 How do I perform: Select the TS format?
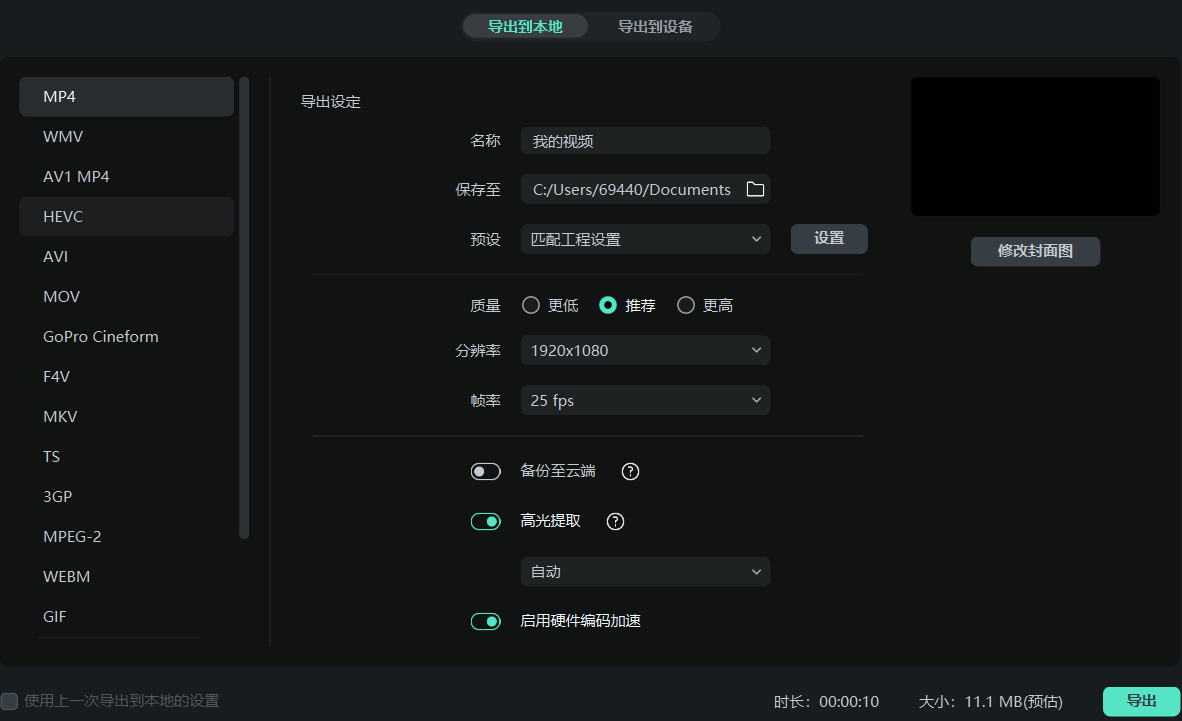(x=127, y=456)
